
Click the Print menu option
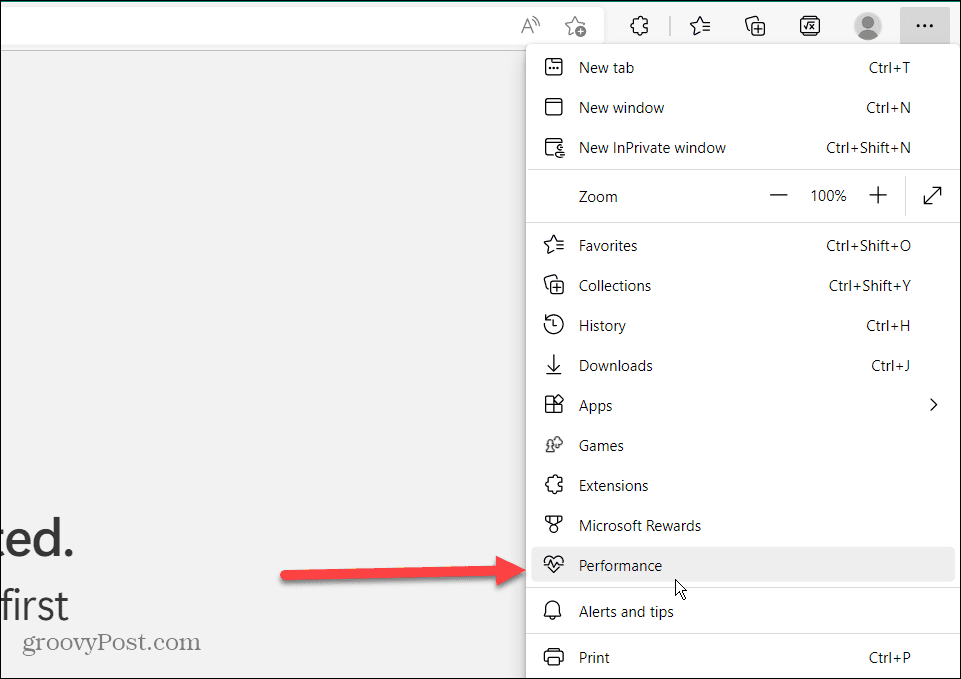[594, 658]
